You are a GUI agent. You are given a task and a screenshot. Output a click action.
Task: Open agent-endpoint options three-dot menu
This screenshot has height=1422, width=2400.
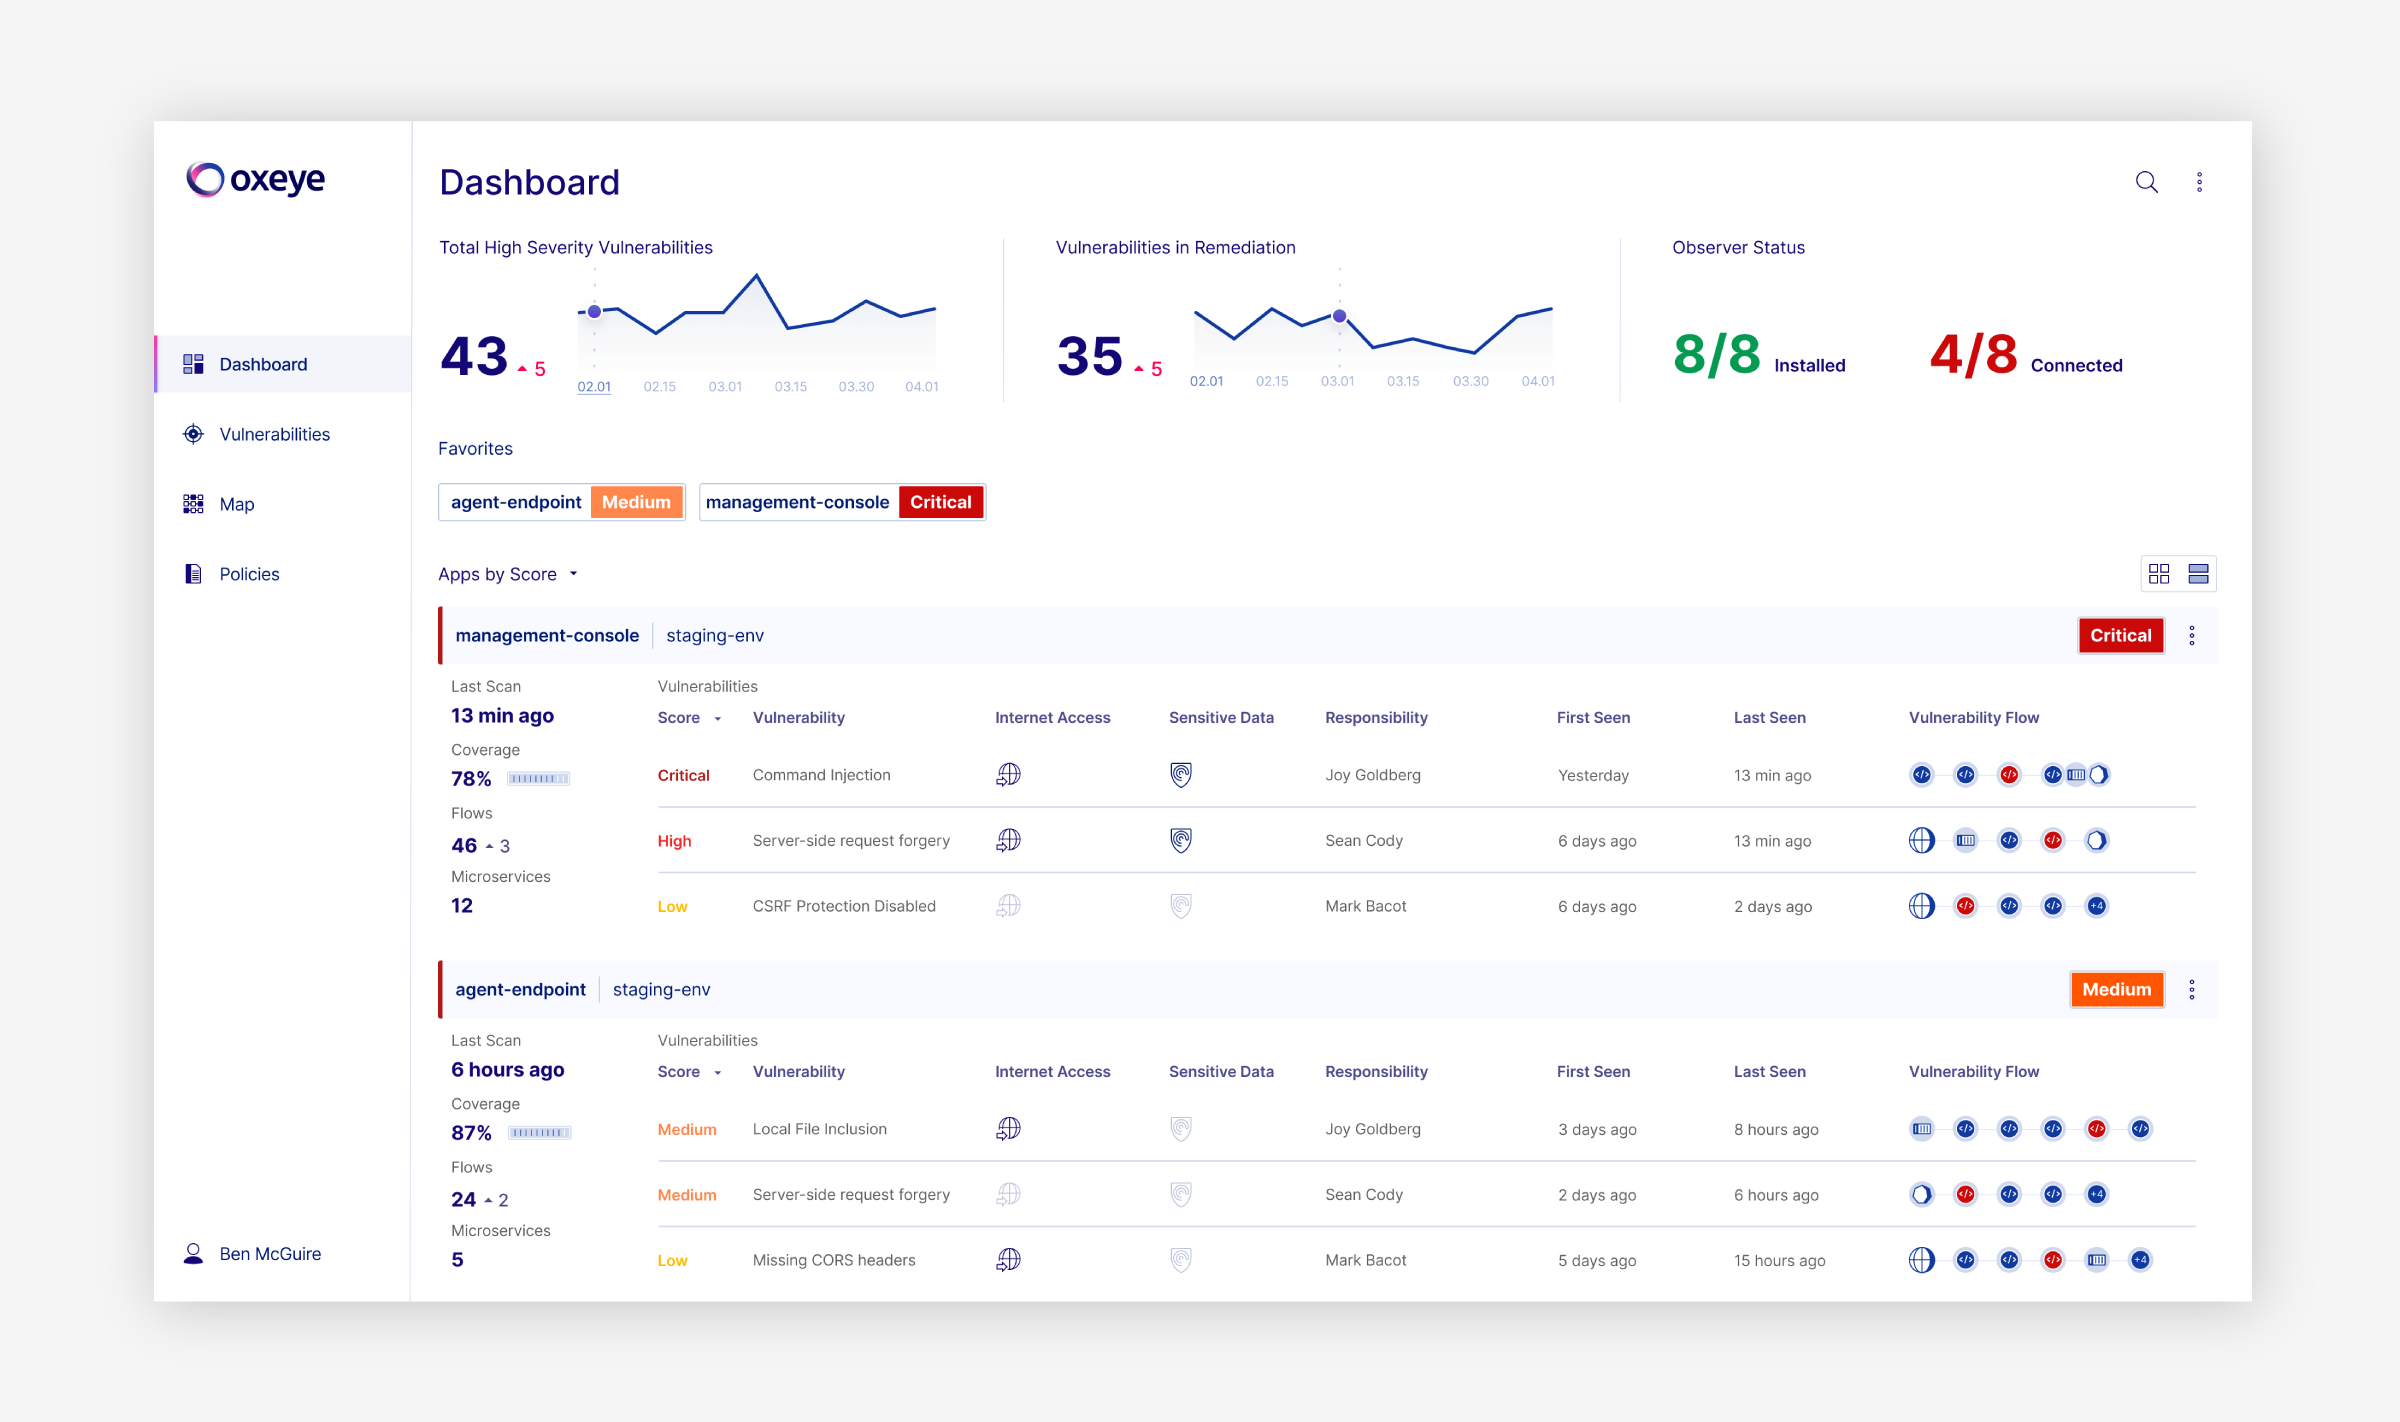click(2192, 990)
